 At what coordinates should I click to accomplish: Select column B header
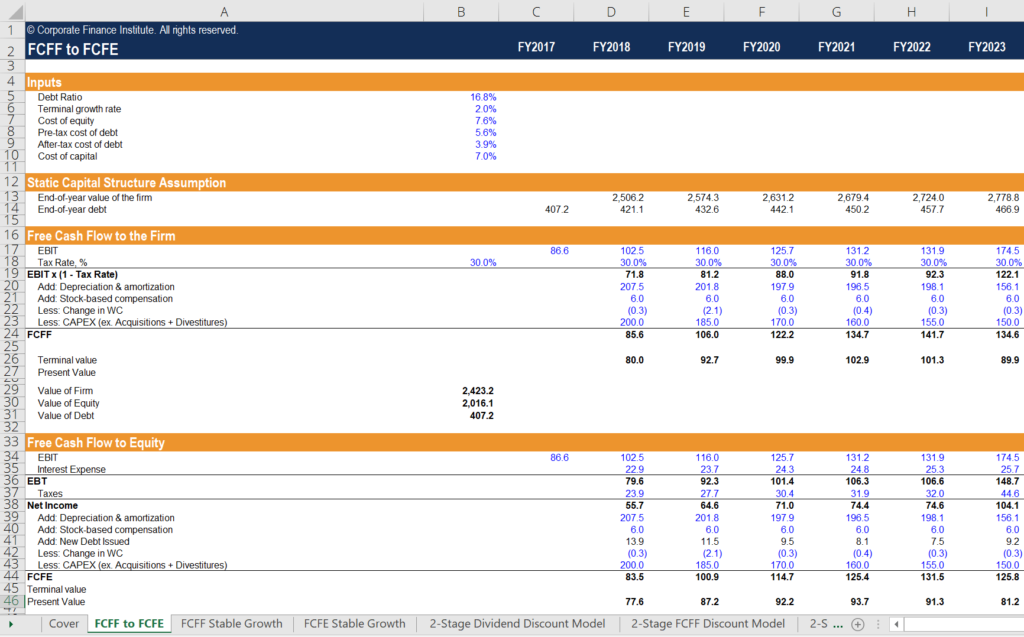click(461, 12)
